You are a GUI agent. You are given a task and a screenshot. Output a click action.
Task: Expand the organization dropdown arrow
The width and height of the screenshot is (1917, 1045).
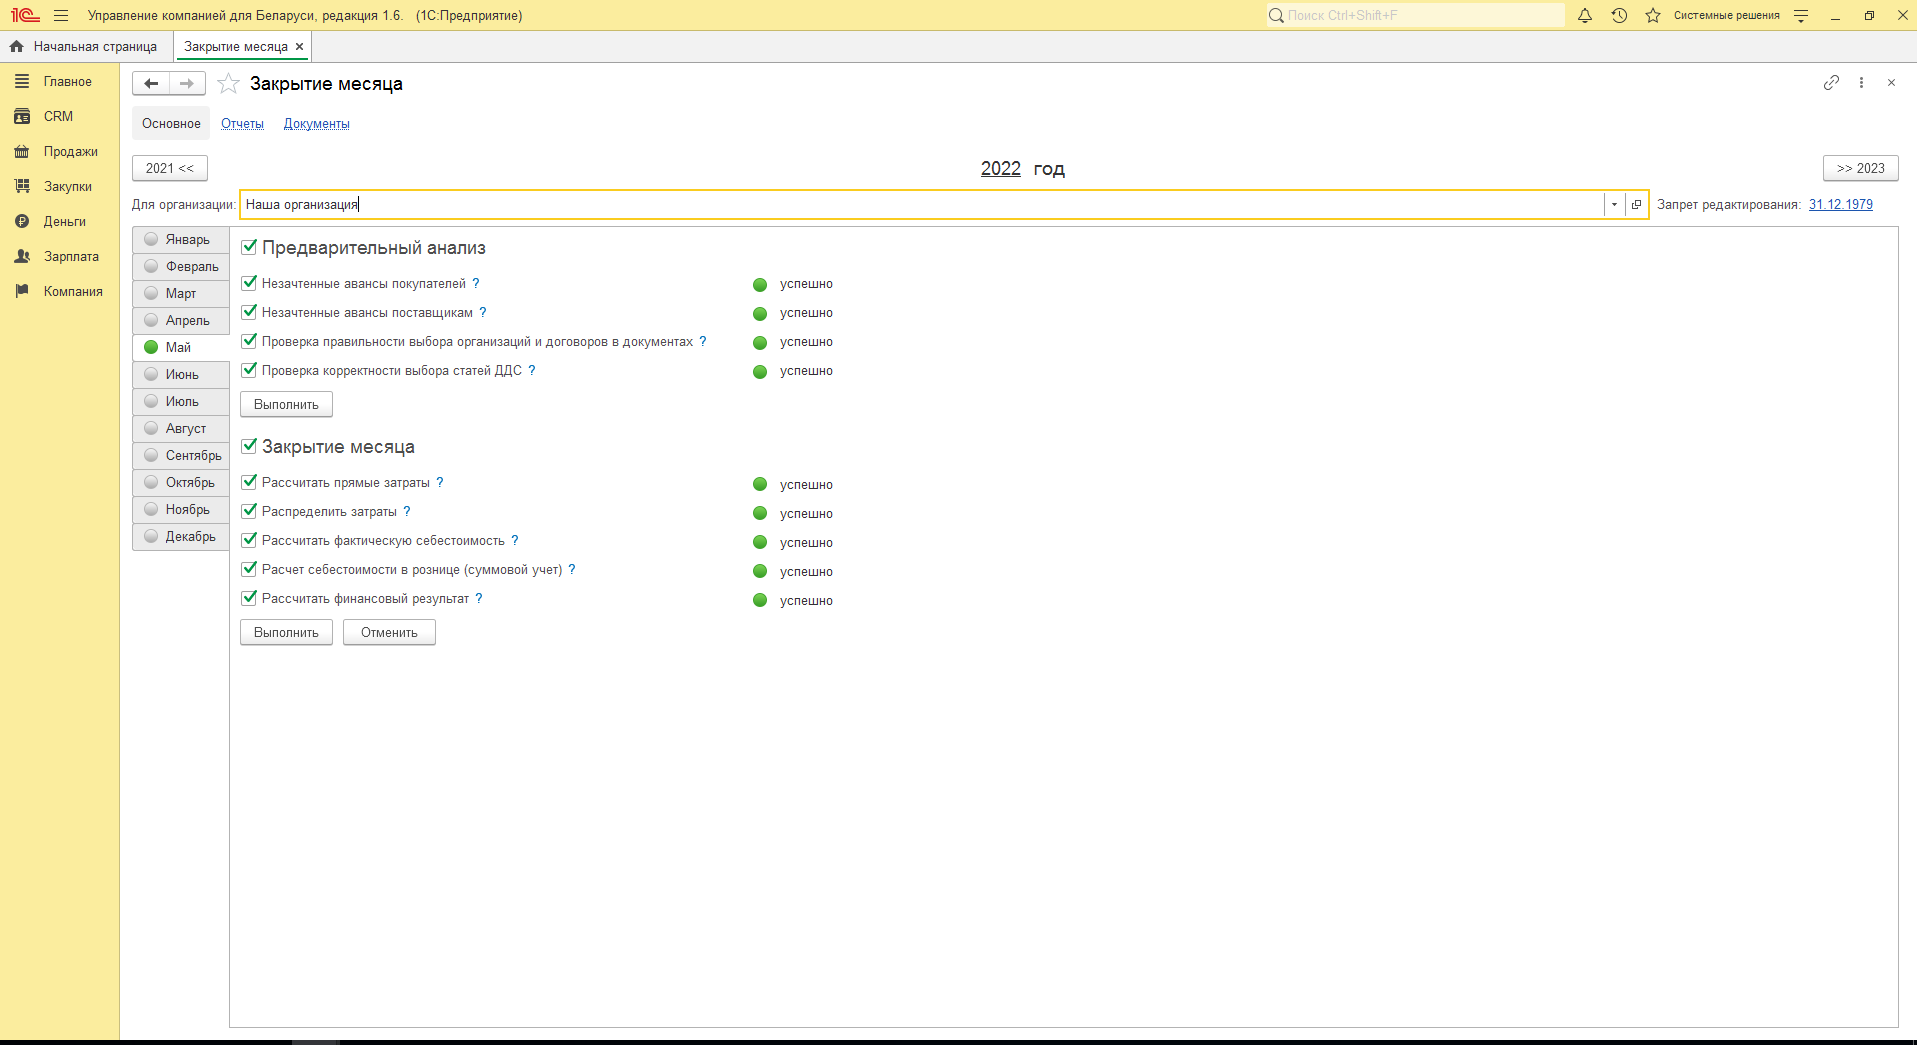[1614, 205]
